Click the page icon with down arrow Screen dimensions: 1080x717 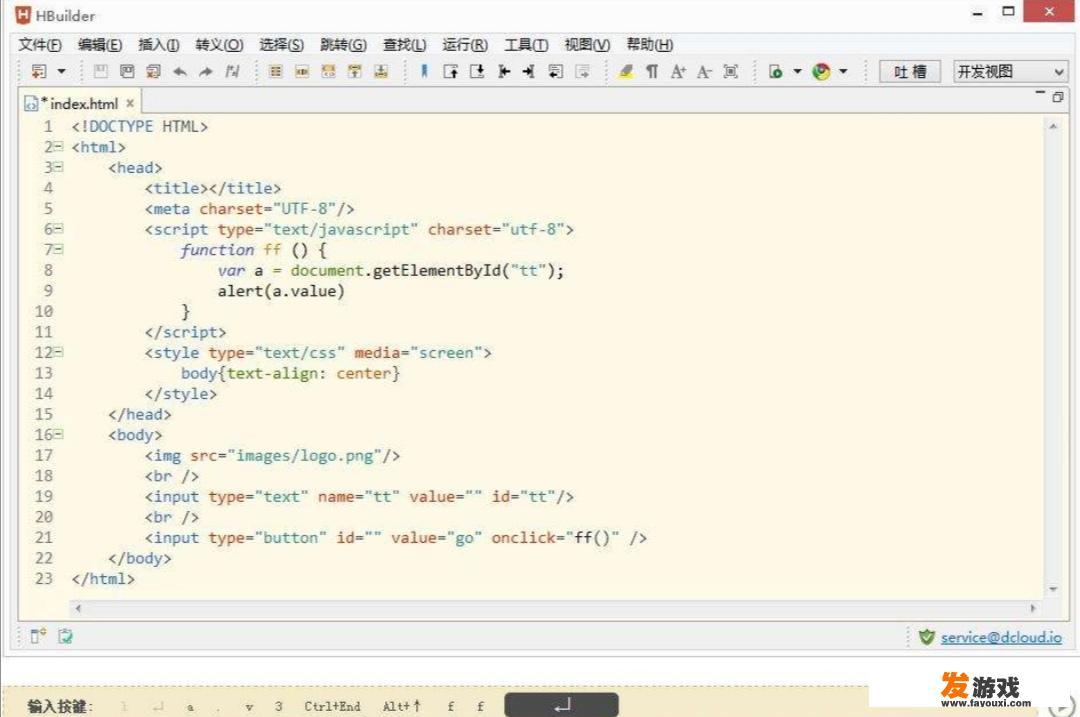coord(477,71)
